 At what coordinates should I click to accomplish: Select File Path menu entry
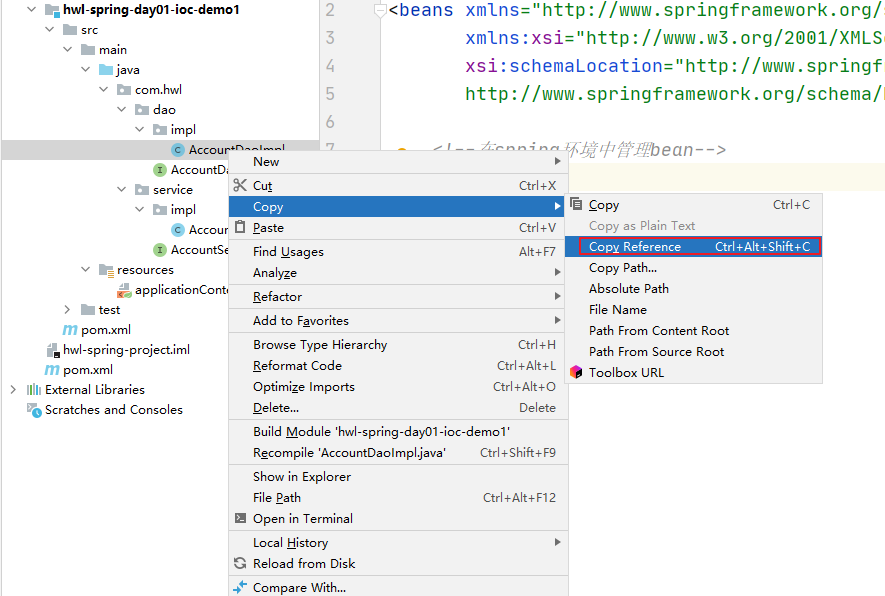[398, 497]
